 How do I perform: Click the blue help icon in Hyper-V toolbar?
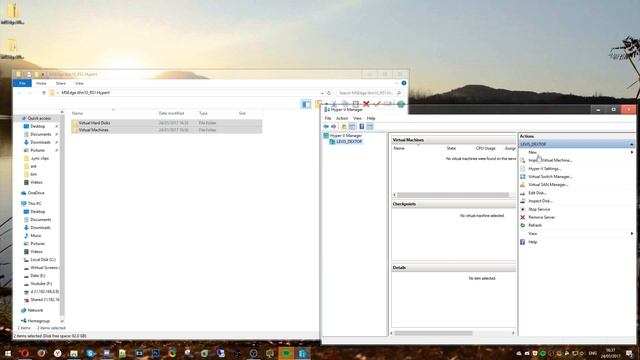tap(362, 127)
